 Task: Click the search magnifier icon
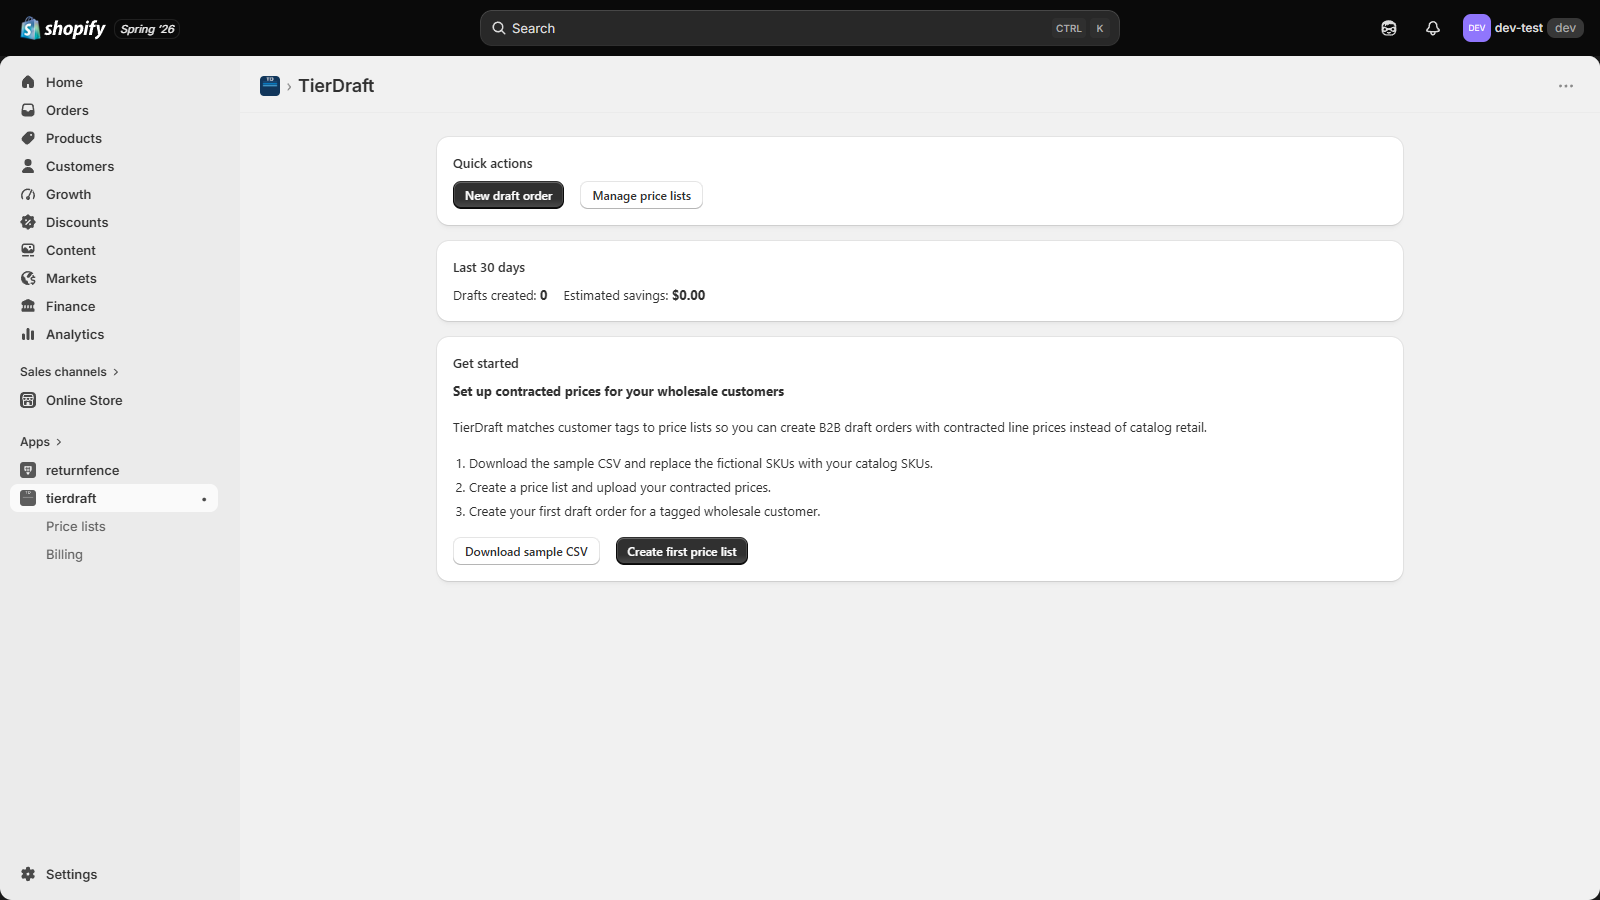499,28
